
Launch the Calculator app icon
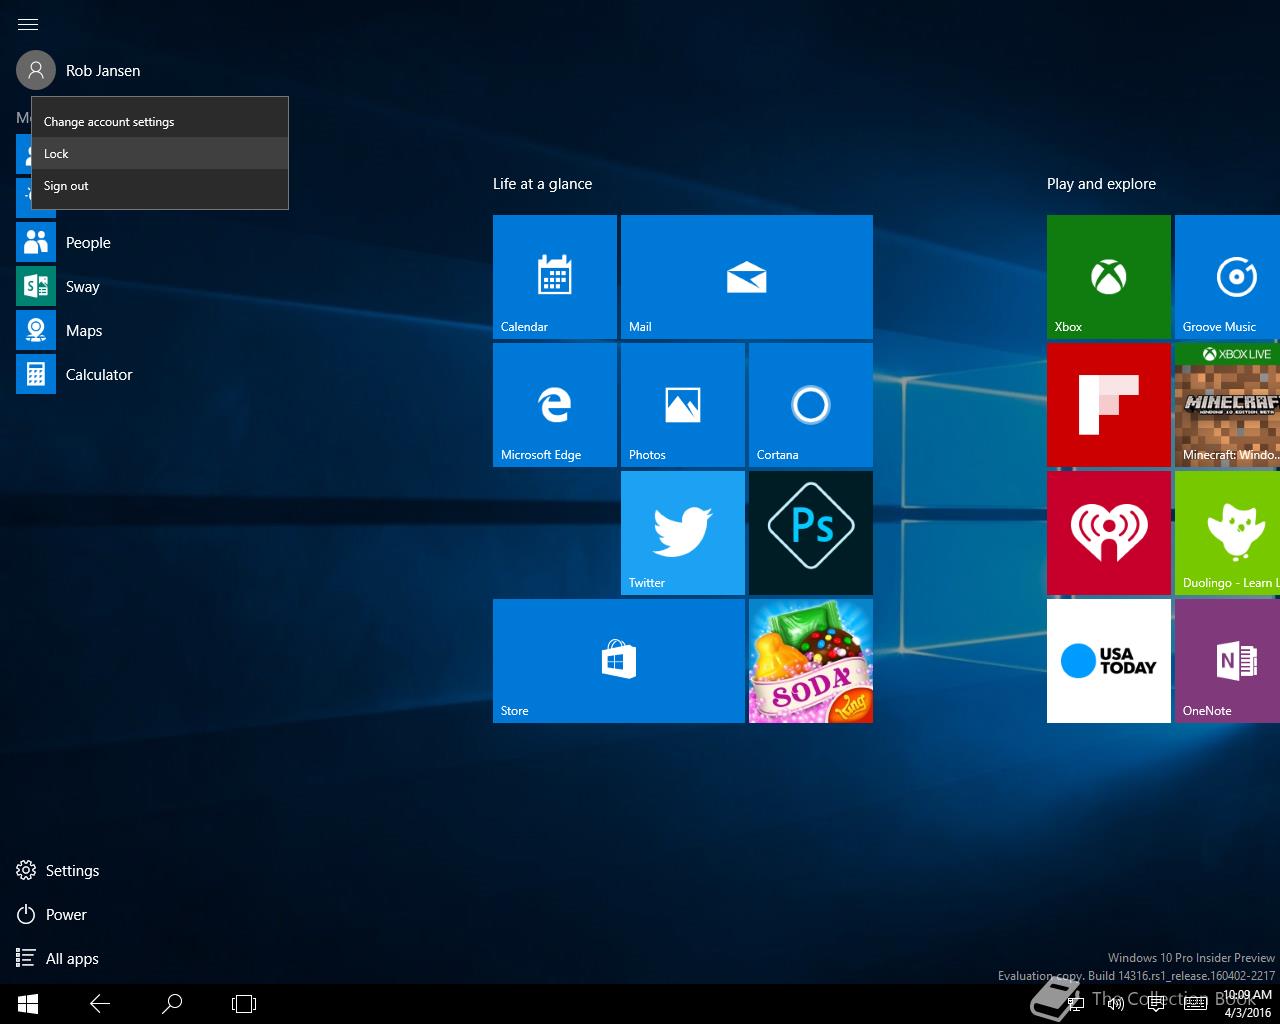36,374
